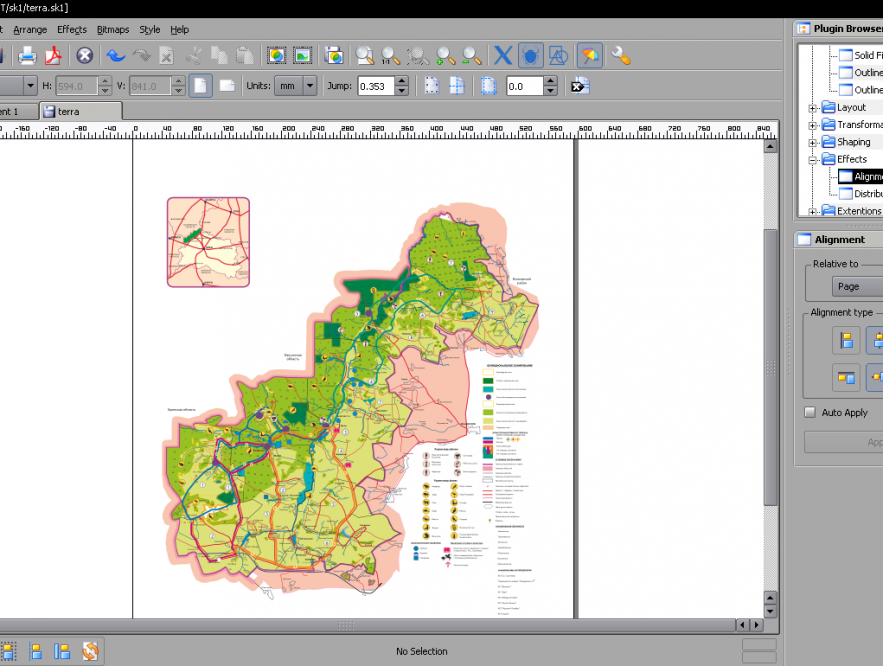The image size is (883, 666).
Task: Open the Arrange menu
Action: pyautogui.click(x=30, y=29)
